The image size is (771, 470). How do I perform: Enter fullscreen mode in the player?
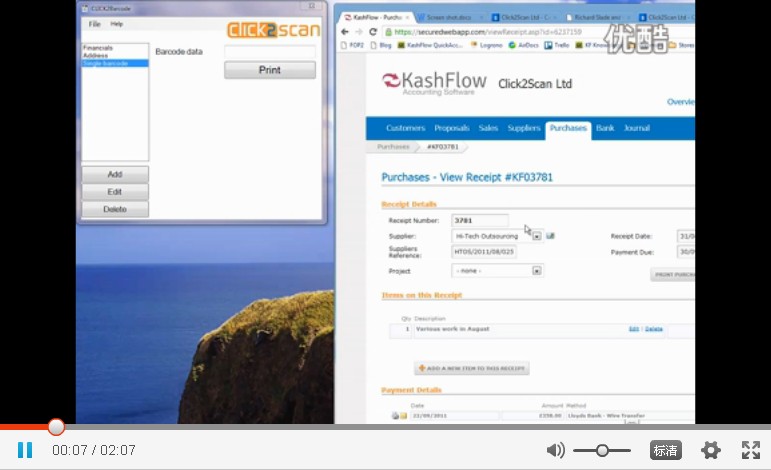pyautogui.click(x=751, y=450)
